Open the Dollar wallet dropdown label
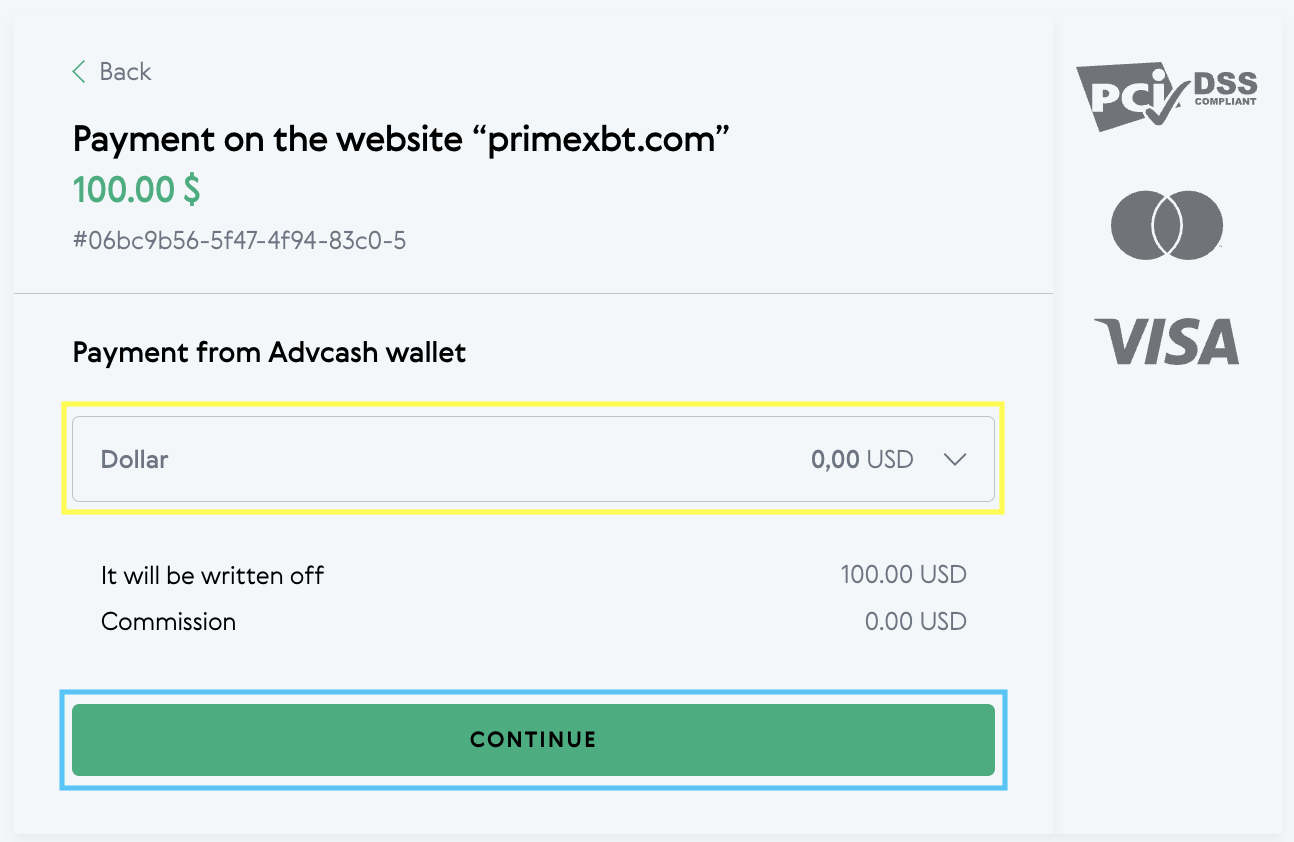1294x842 pixels. point(135,460)
